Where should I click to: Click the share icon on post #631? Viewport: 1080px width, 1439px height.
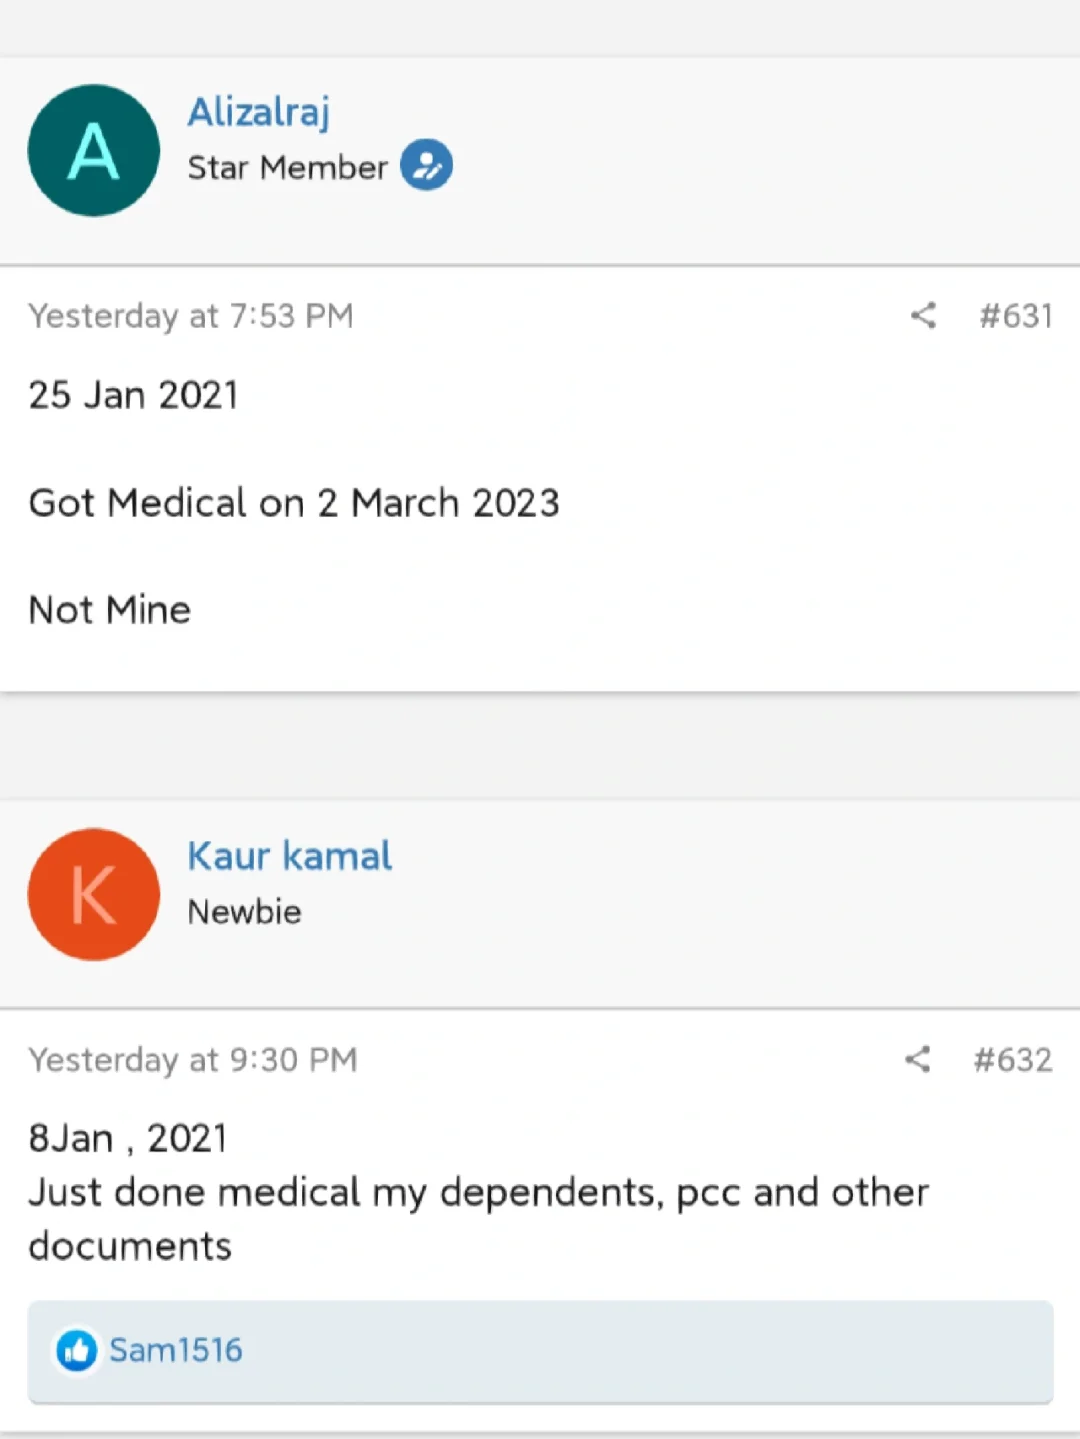923,316
